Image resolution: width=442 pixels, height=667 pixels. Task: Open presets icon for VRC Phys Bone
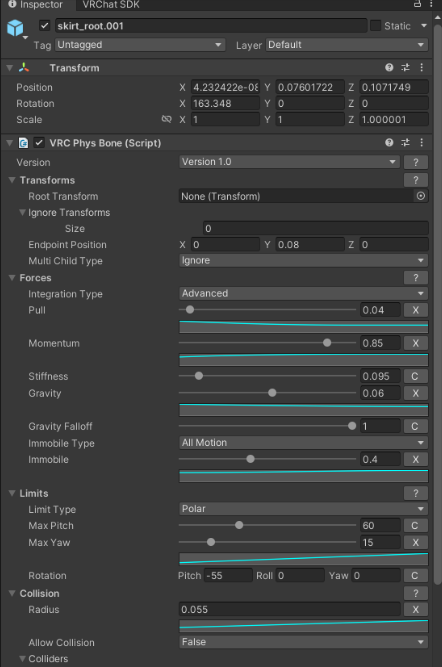(x=405, y=143)
